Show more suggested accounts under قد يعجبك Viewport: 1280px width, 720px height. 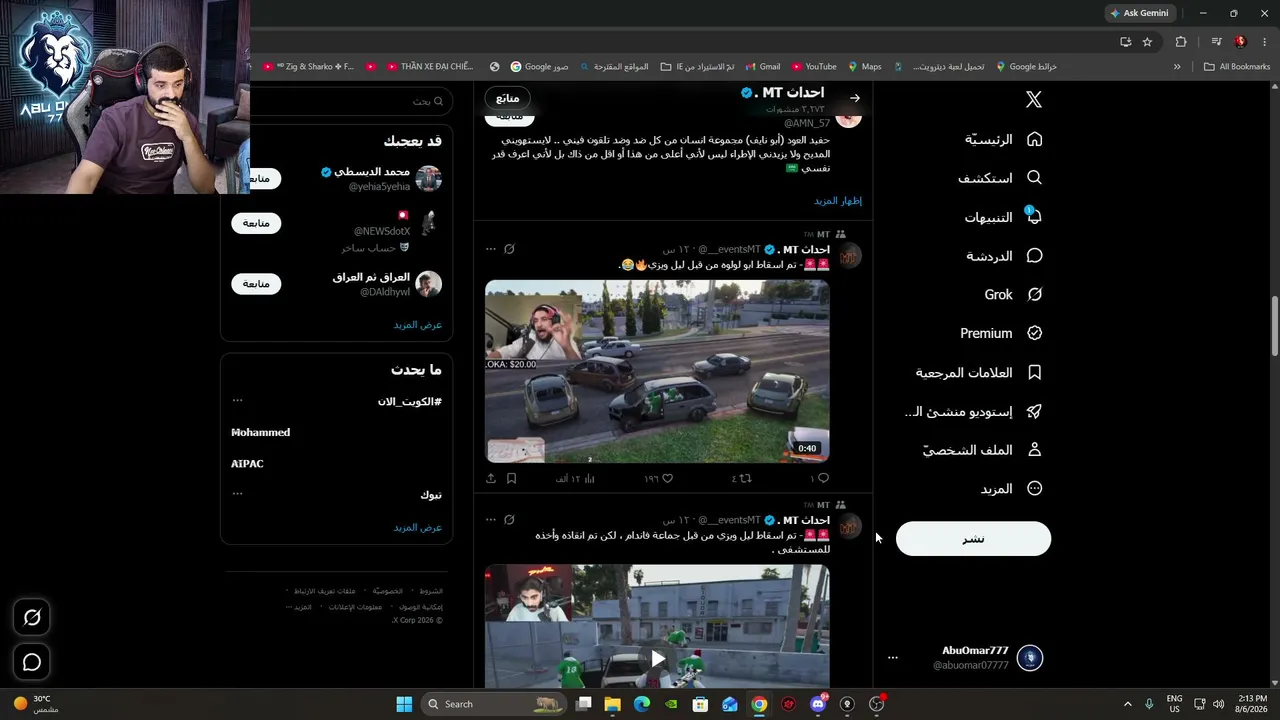pyautogui.click(x=418, y=325)
